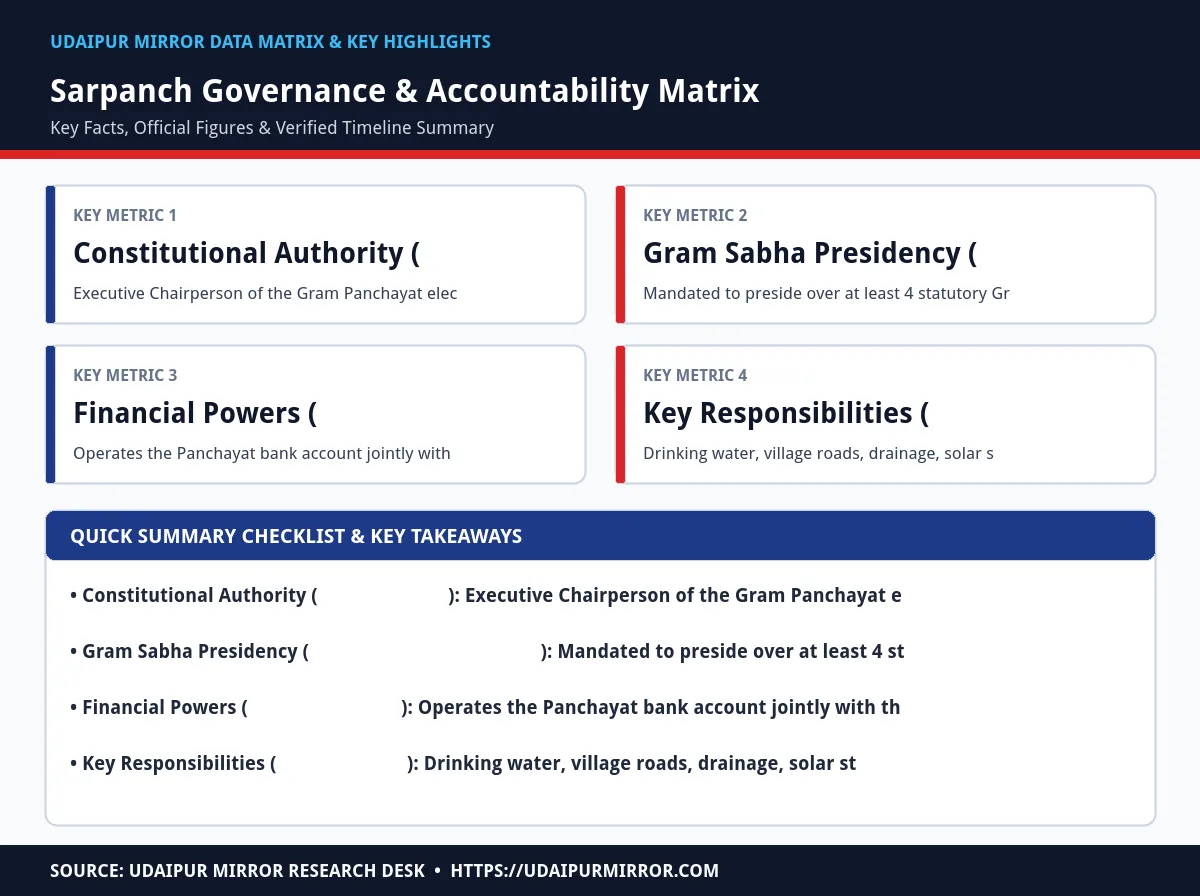Select the checklist bullet starting "Financial Powers"

485,707
